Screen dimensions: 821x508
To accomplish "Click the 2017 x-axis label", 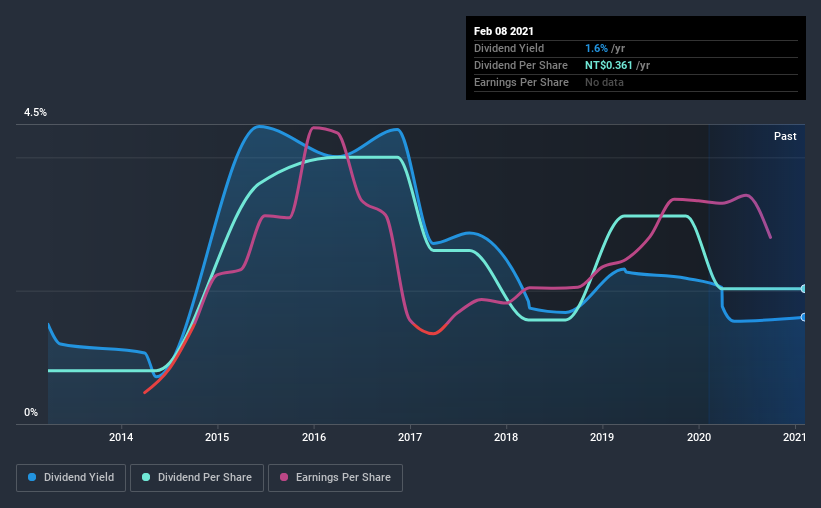I will click(x=410, y=437).
